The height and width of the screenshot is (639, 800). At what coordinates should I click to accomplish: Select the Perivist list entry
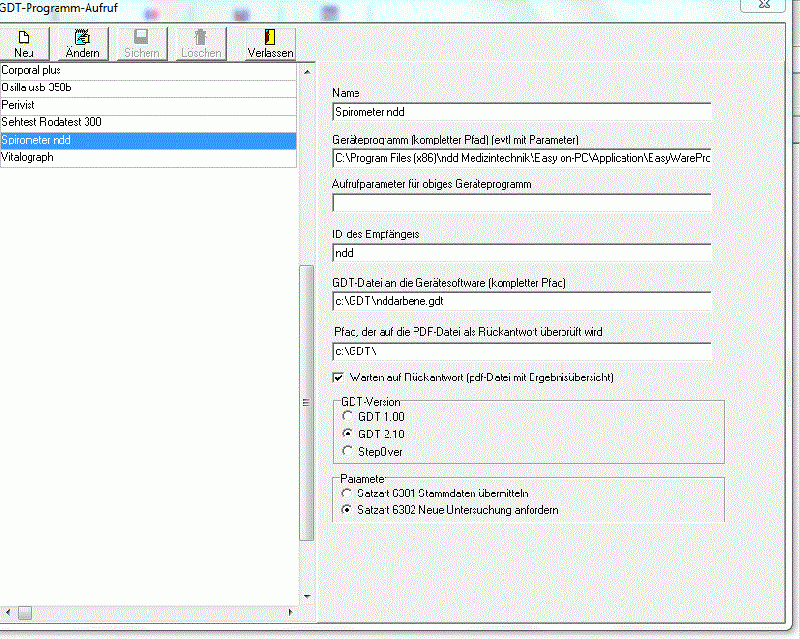tap(148, 105)
